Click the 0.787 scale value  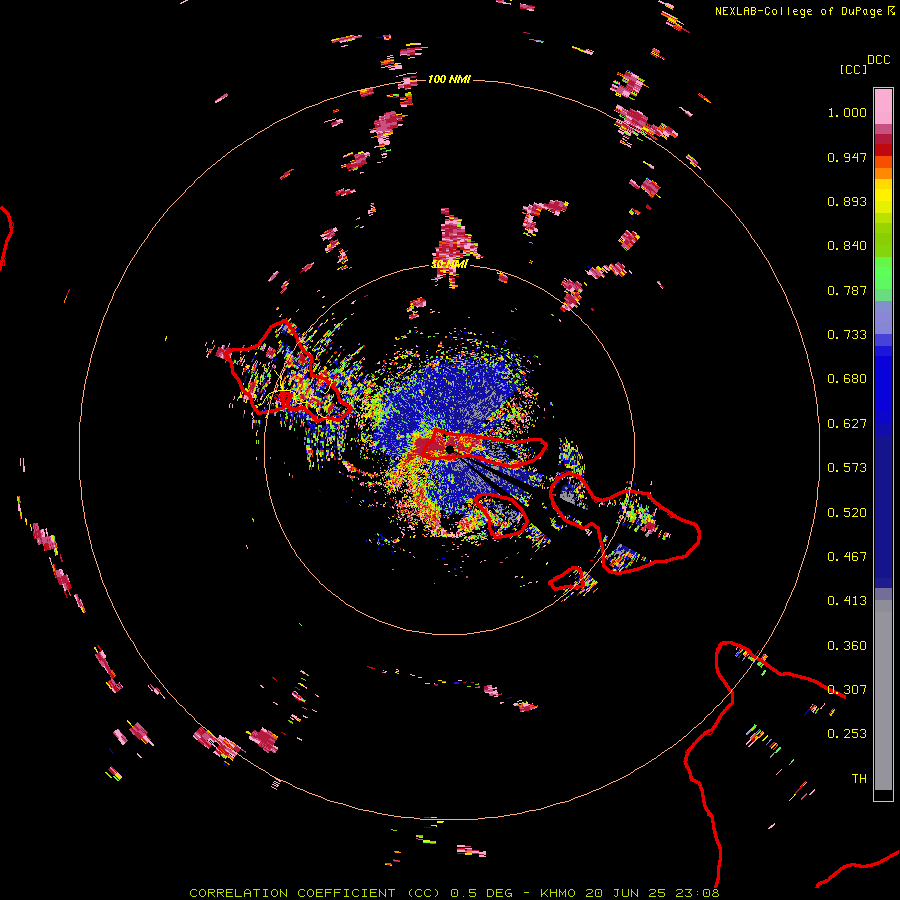pyautogui.click(x=847, y=290)
